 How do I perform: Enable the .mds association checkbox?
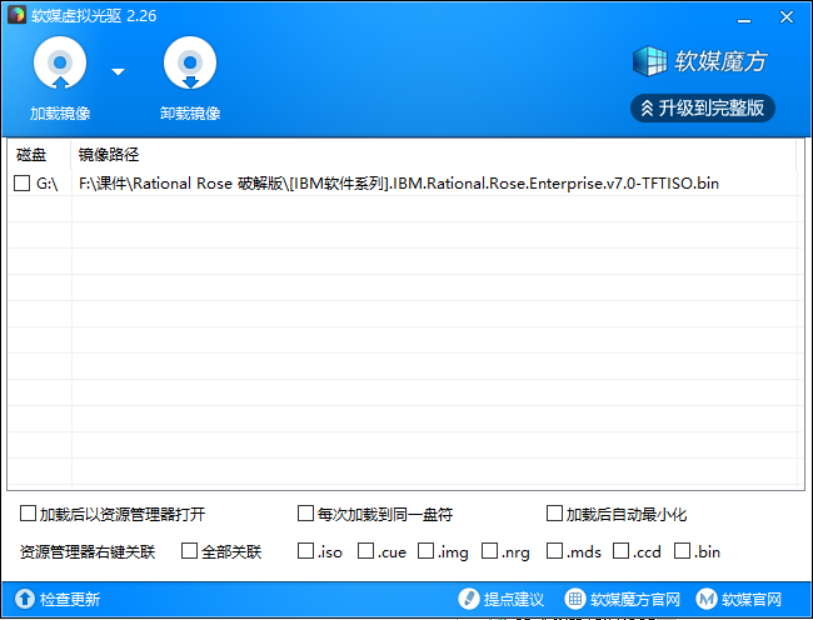[554, 551]
